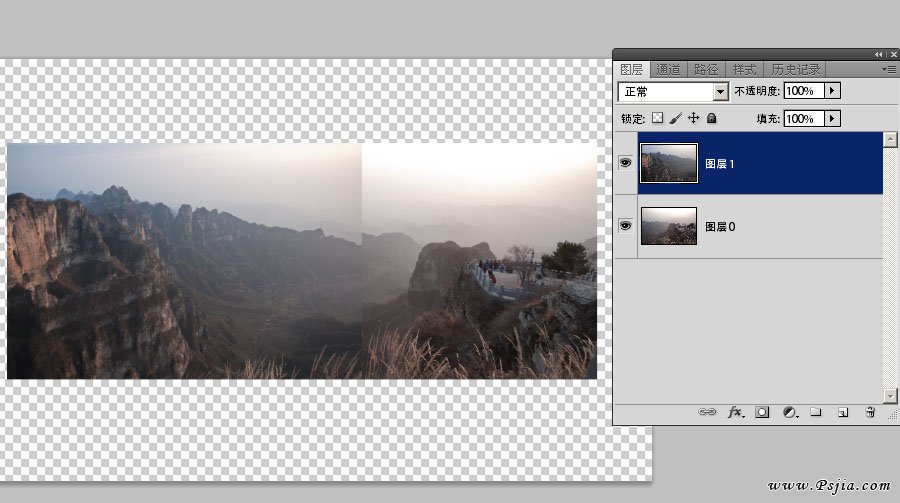Hide 图层 1 with its eye icon
900x503 pixels.
(626, 163)
